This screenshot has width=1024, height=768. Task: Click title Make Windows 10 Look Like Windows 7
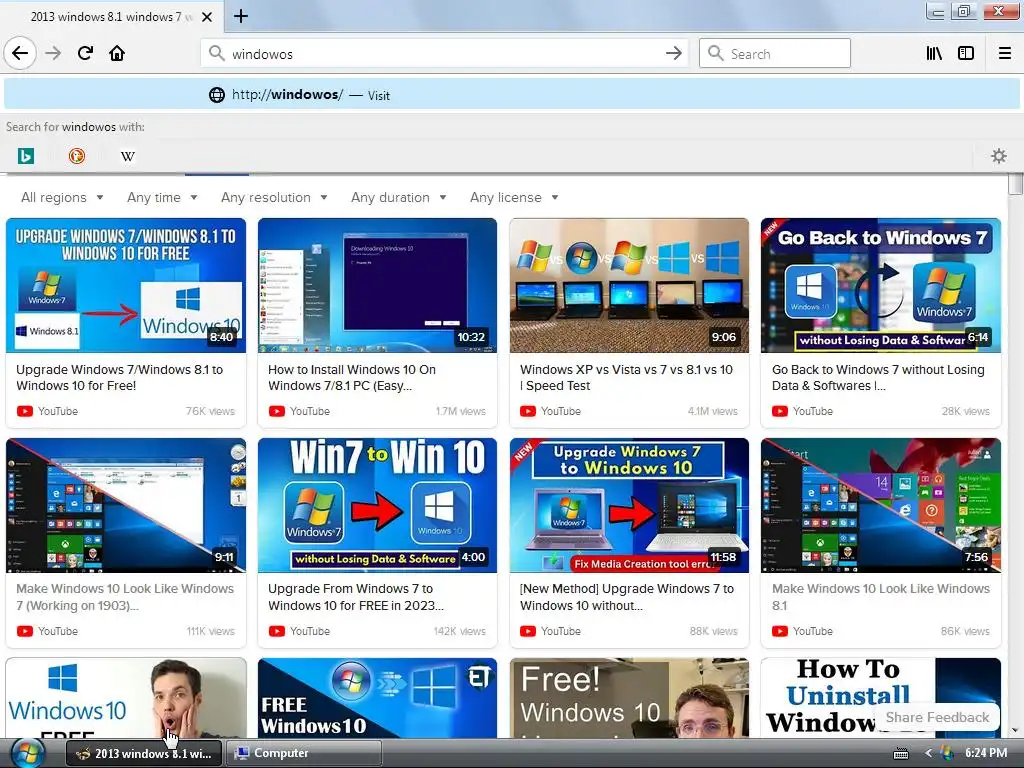tap(125, 597)
